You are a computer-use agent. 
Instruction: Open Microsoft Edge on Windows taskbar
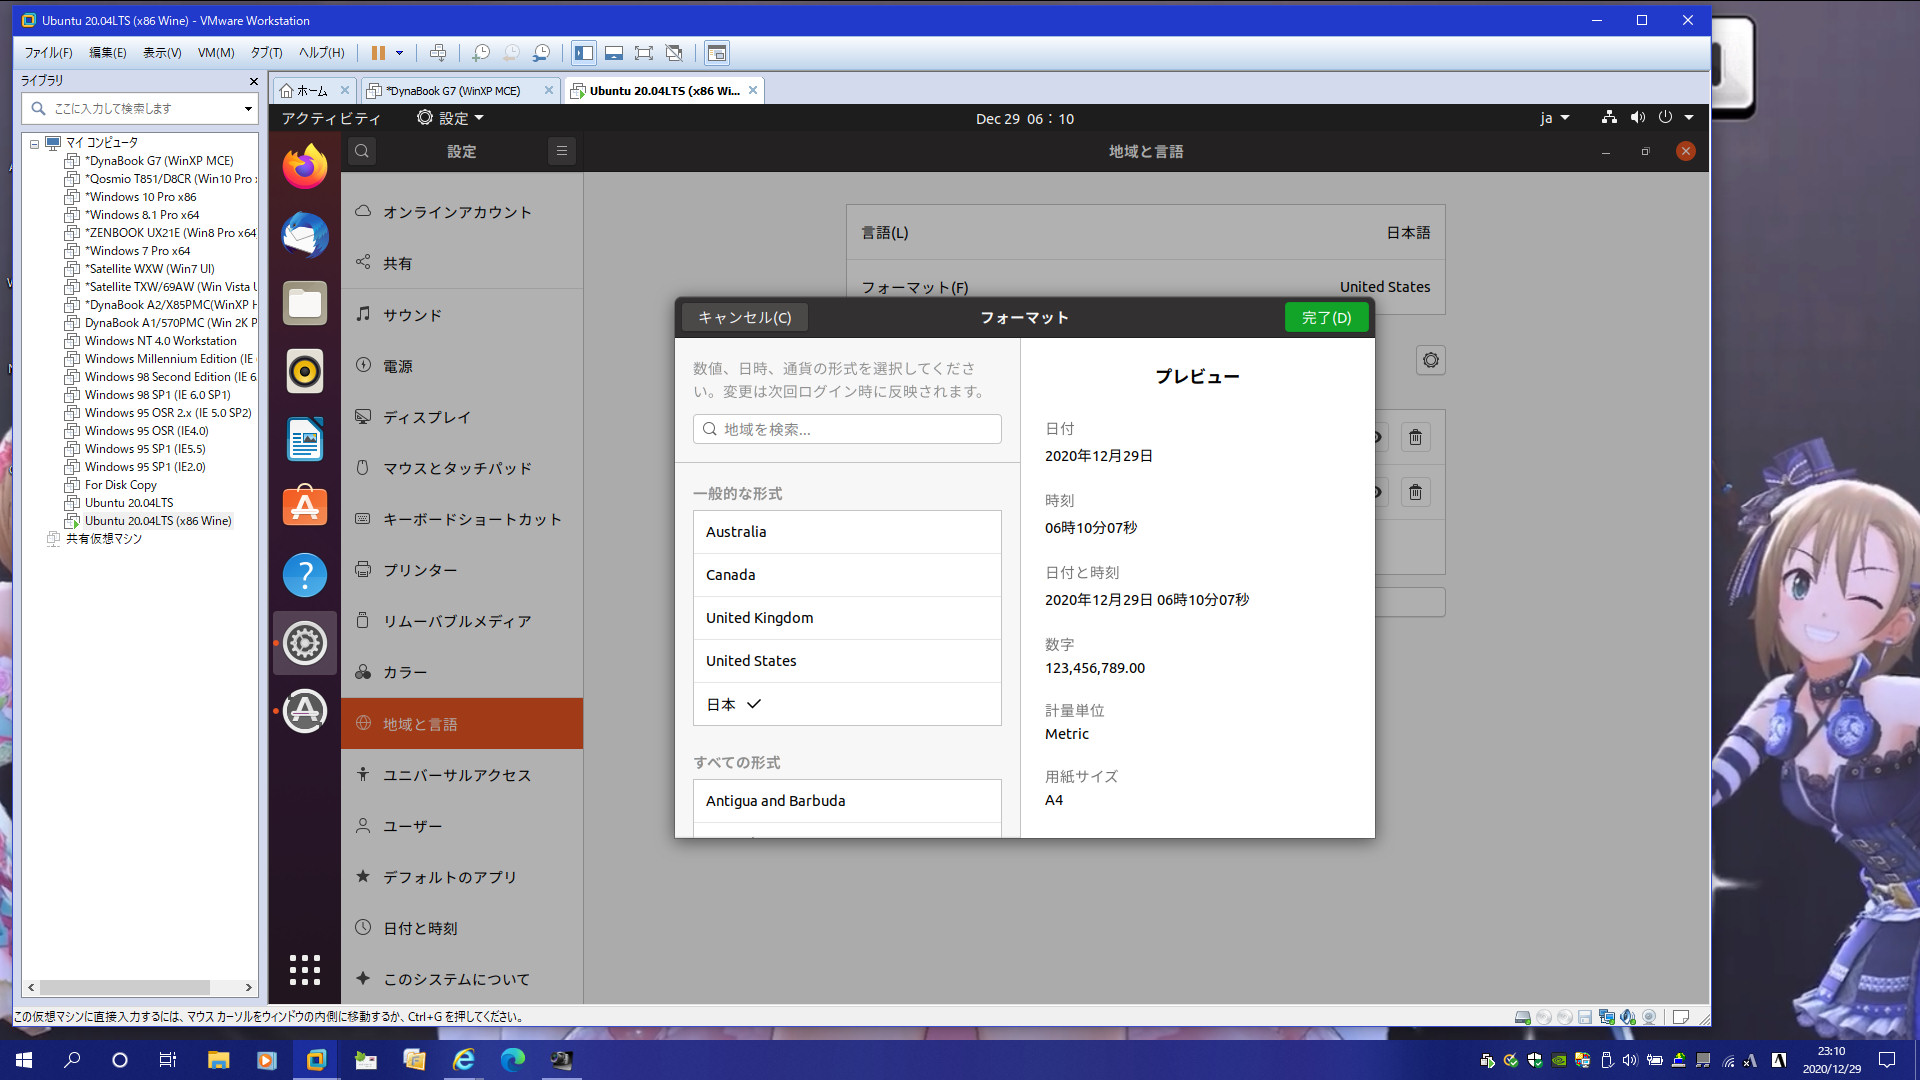(x=512, y=1060)
